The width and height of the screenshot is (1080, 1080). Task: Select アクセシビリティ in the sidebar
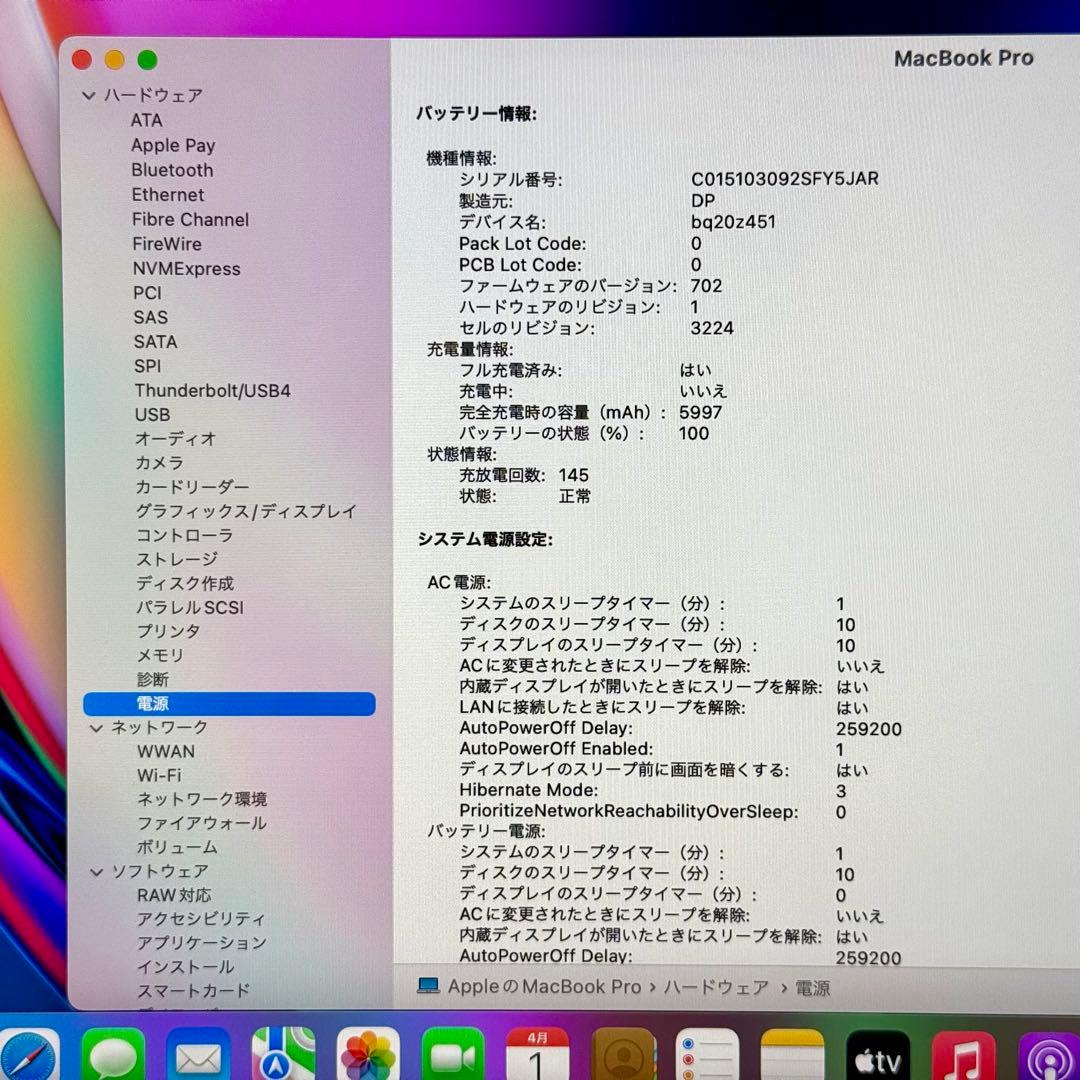[201, 919]
